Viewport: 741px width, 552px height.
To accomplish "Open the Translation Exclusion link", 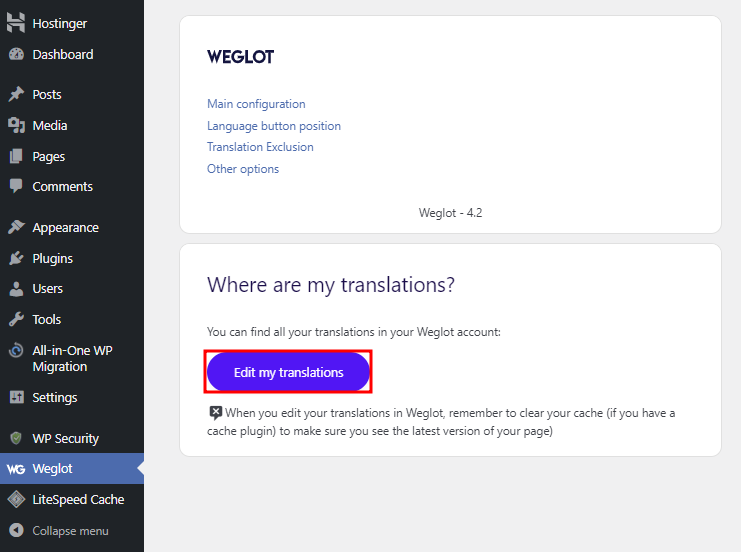I will [x=260, y=147].
